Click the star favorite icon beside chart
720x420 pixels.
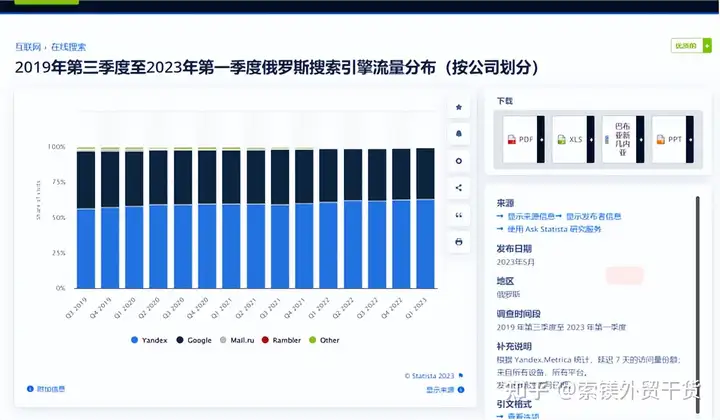pyautogui.click(x=458, y=107)
